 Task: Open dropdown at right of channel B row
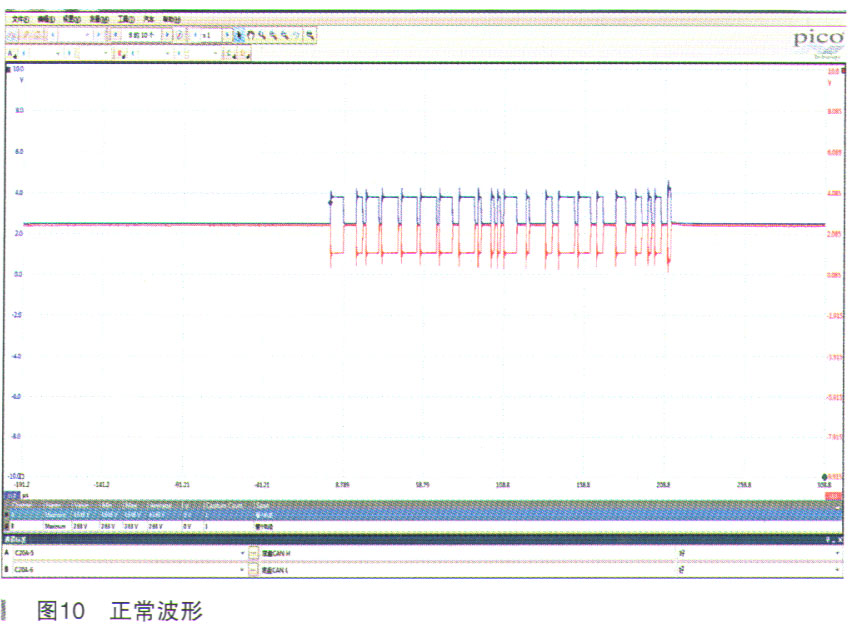point(837,570)
